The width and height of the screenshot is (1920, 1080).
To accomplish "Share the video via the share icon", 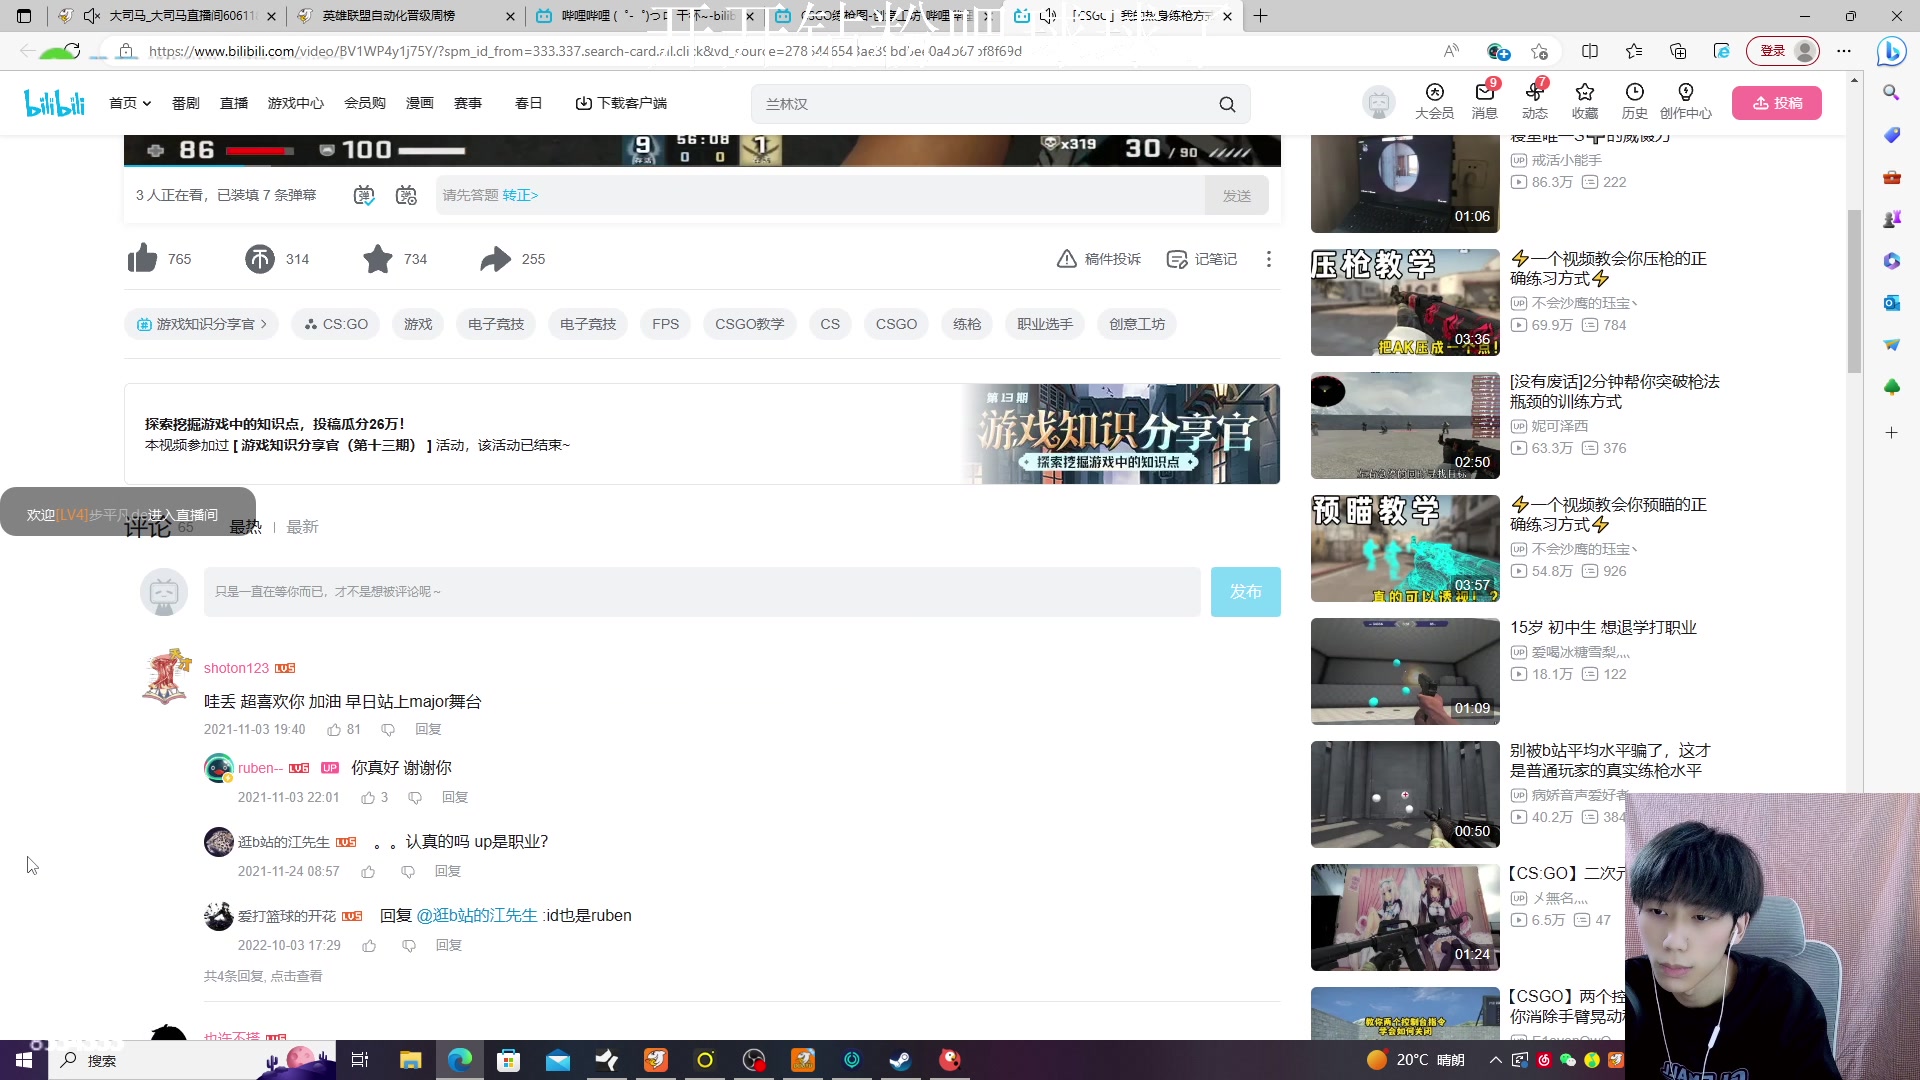I will [x=494, y=259].
